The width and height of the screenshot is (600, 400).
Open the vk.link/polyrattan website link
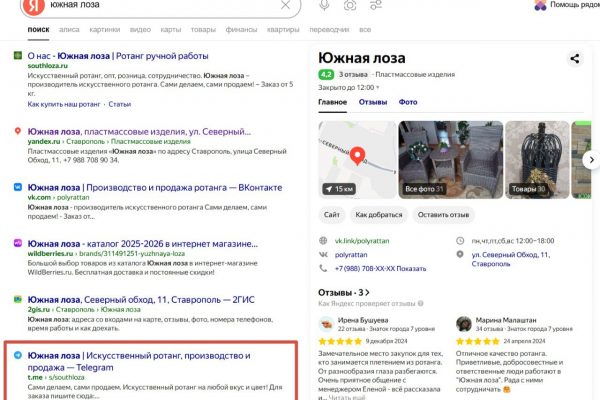point(362,241)
